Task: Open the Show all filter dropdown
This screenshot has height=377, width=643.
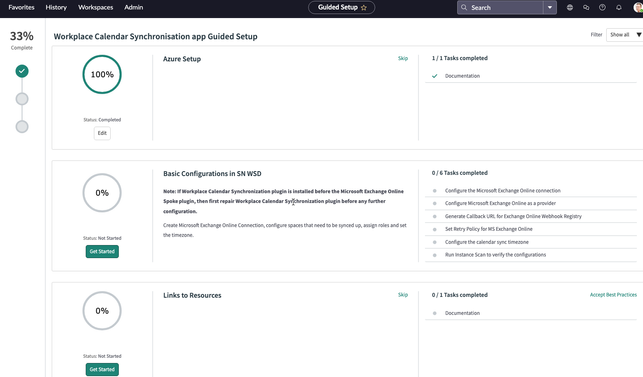Action: [x=625, y=35]
